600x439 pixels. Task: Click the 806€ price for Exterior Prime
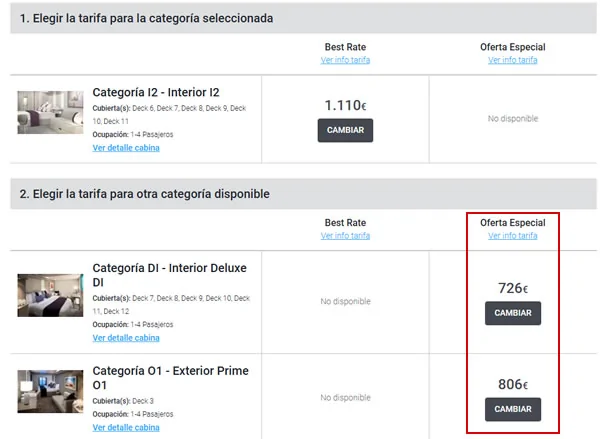(x=512, y=384)
